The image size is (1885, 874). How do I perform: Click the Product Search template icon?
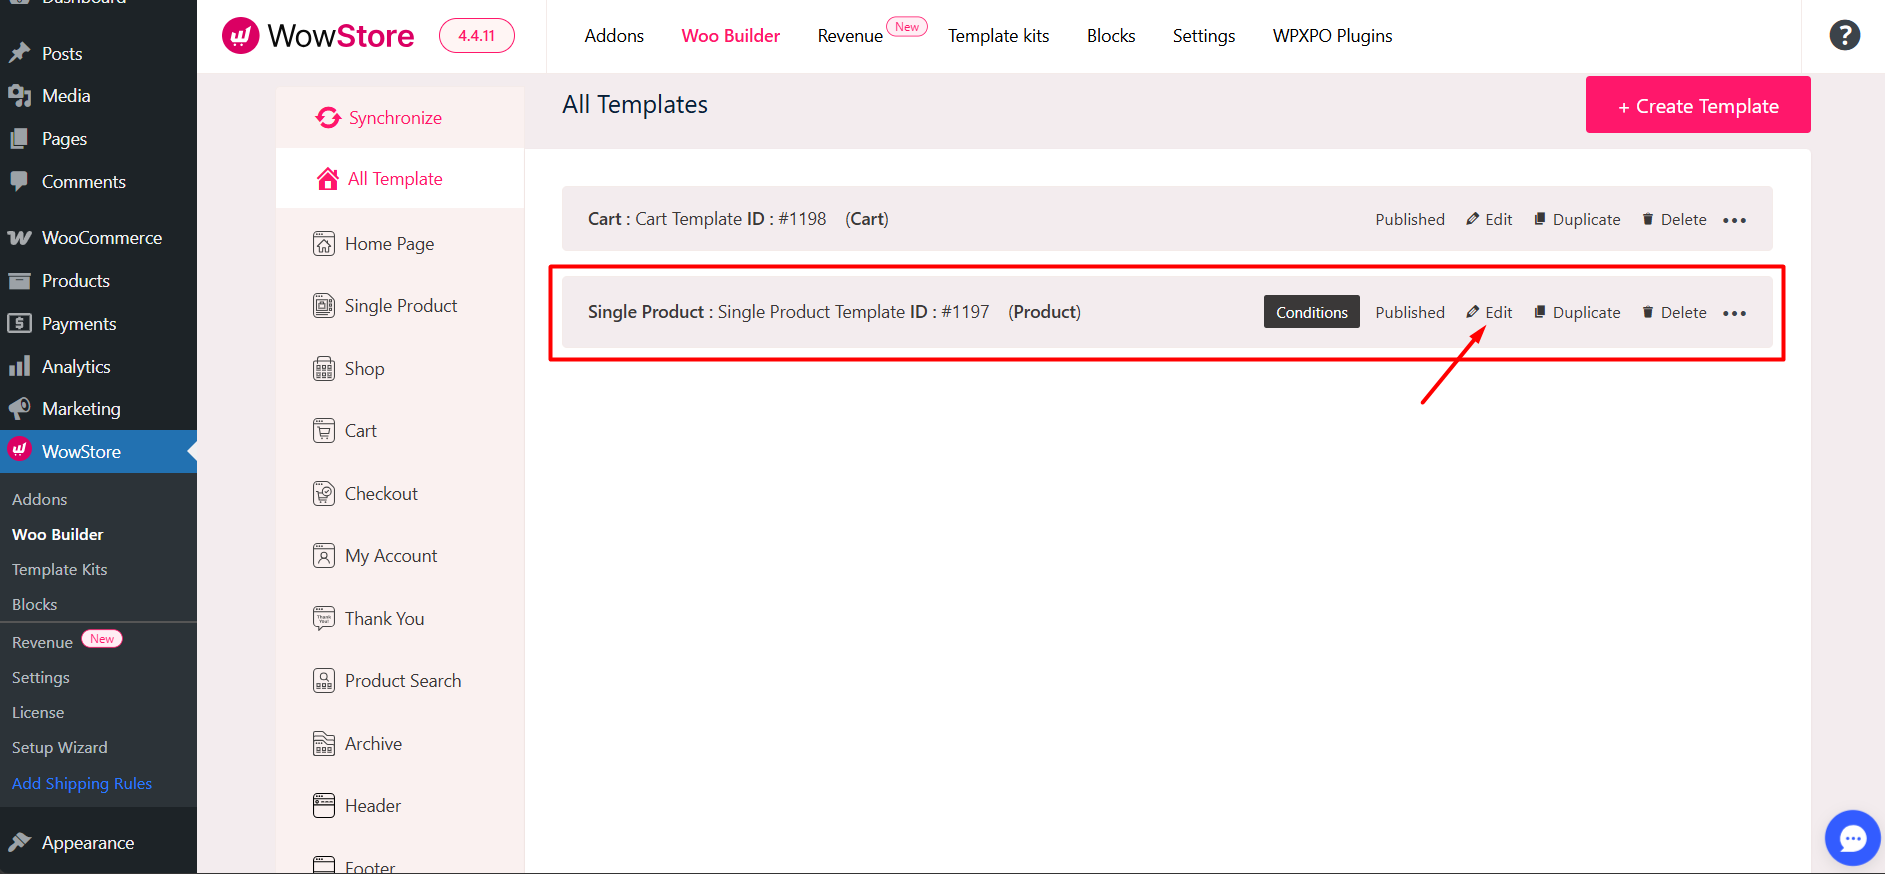coord(324,681)
